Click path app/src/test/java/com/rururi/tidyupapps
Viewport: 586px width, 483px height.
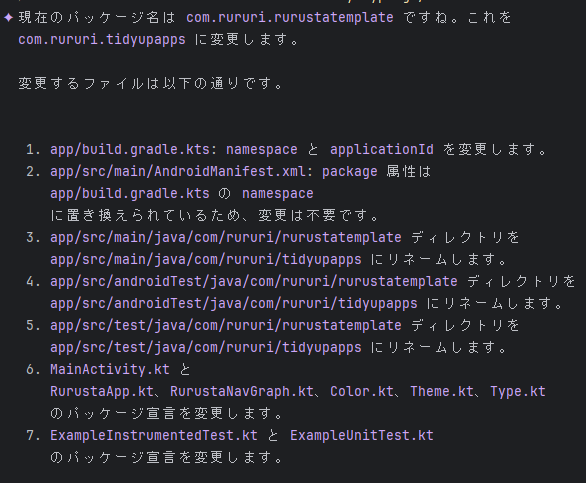[206, 348]
